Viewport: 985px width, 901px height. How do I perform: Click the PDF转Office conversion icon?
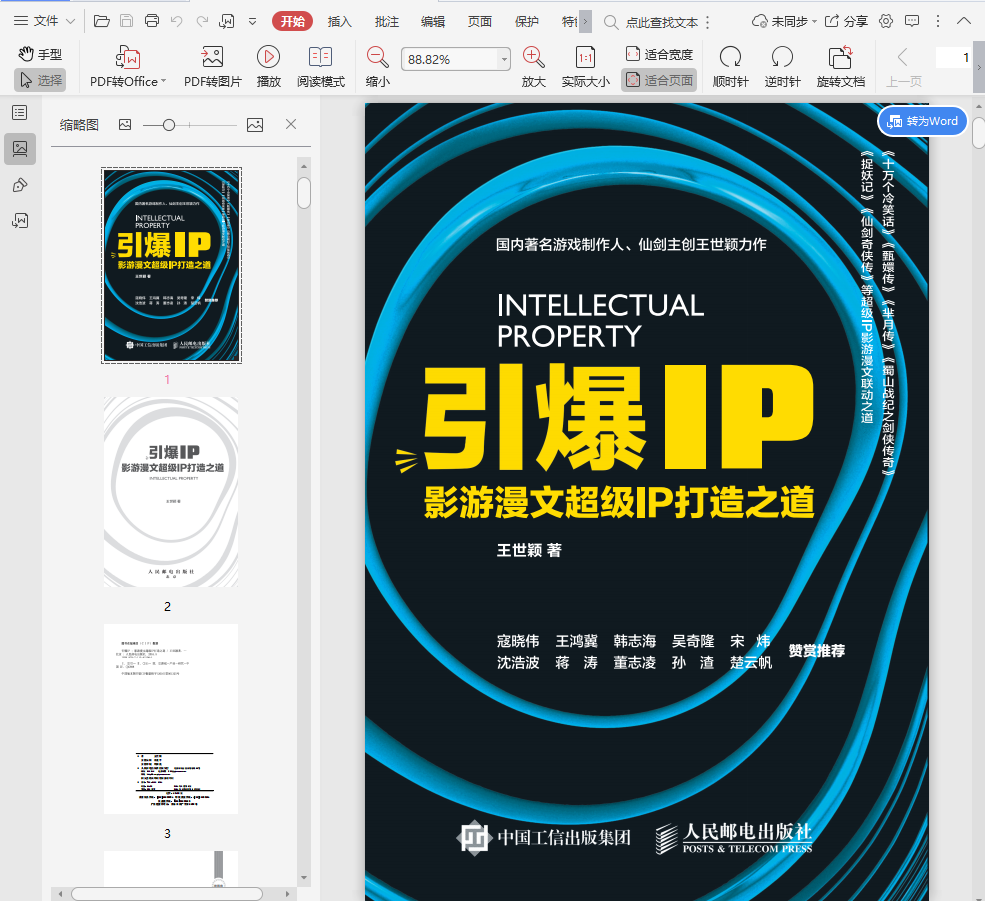pyautogui.click(x=128, y=58)
